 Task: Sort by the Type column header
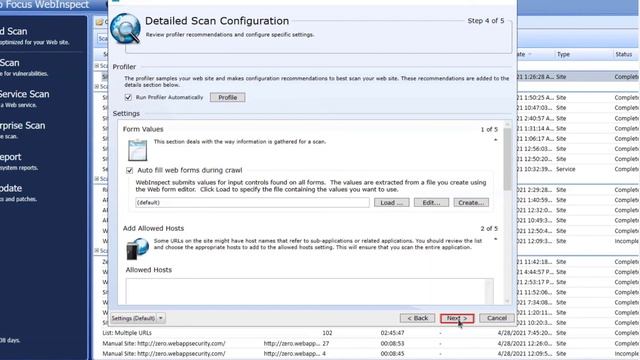click(x=563, y=54)
